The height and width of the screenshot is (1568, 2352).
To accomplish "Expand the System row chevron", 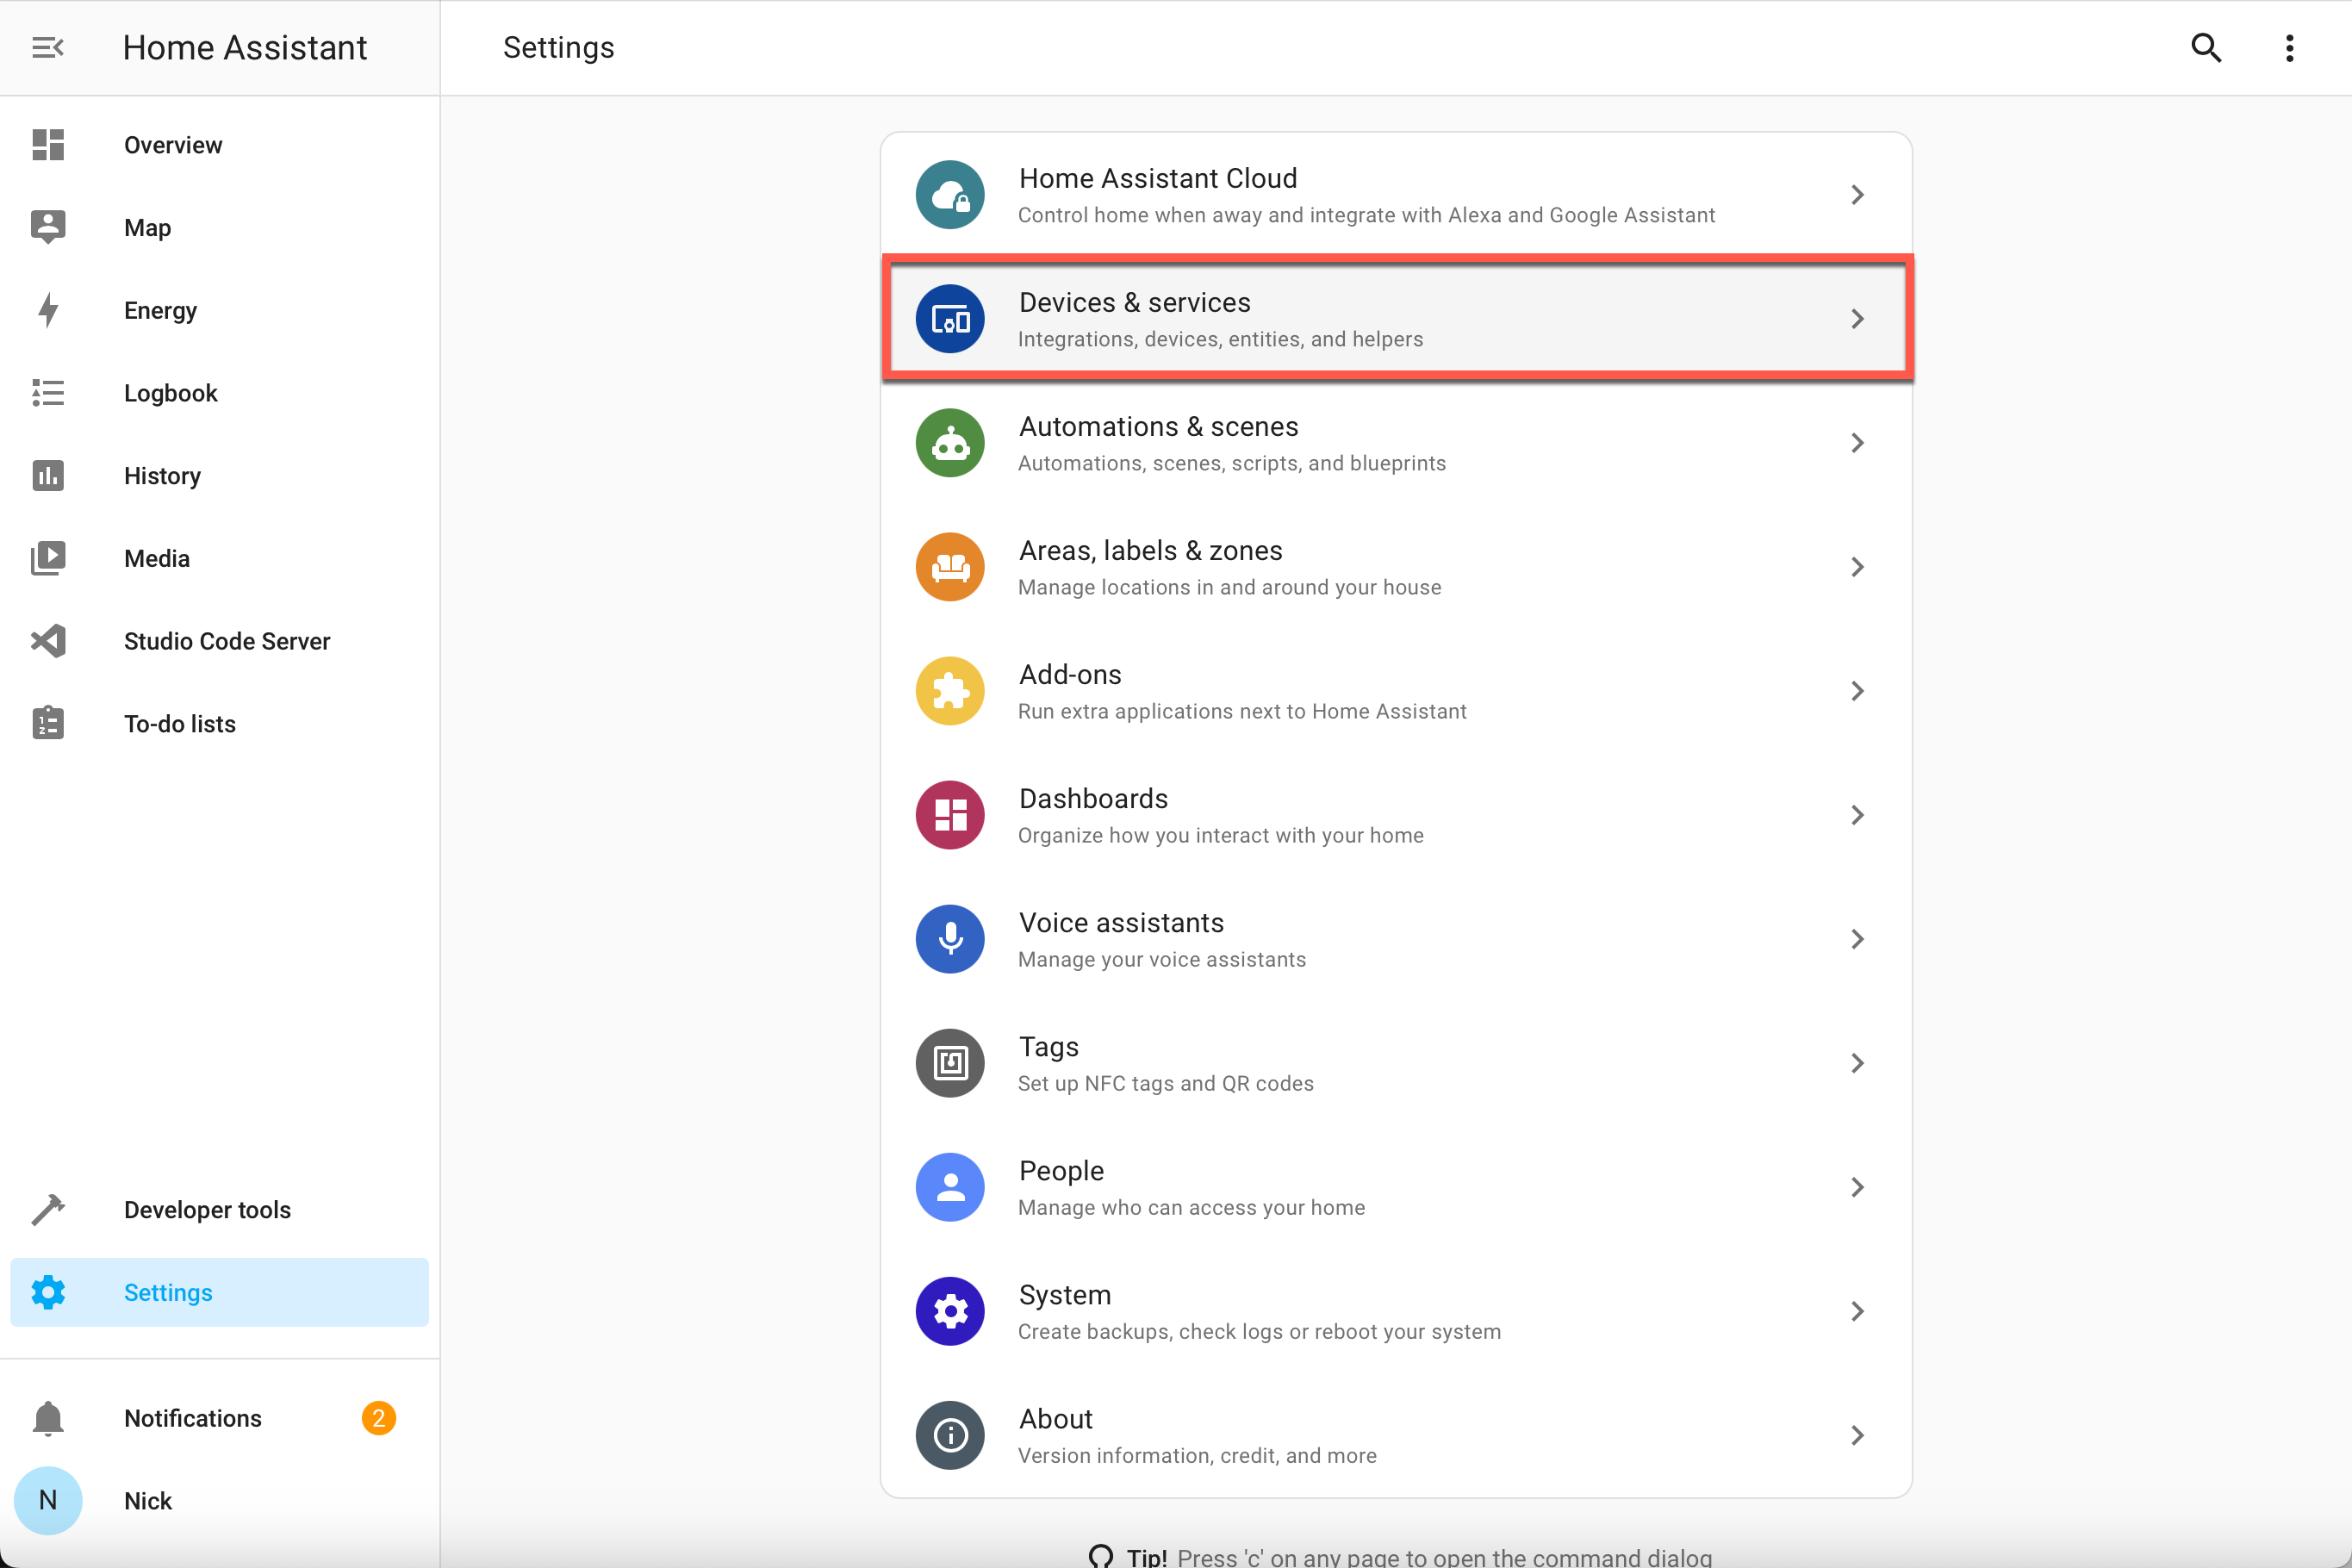I will click(x=1856, y=1311).
